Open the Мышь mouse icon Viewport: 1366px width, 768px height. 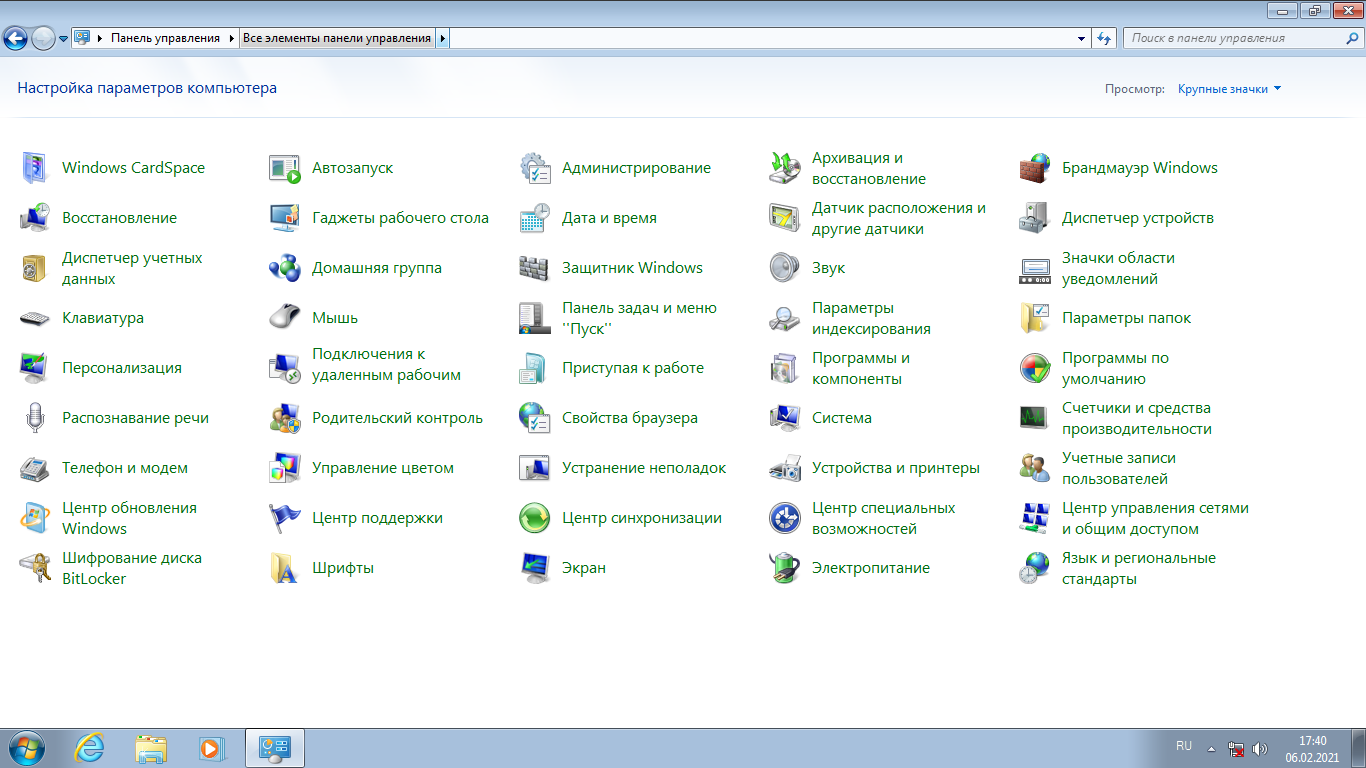285,318
